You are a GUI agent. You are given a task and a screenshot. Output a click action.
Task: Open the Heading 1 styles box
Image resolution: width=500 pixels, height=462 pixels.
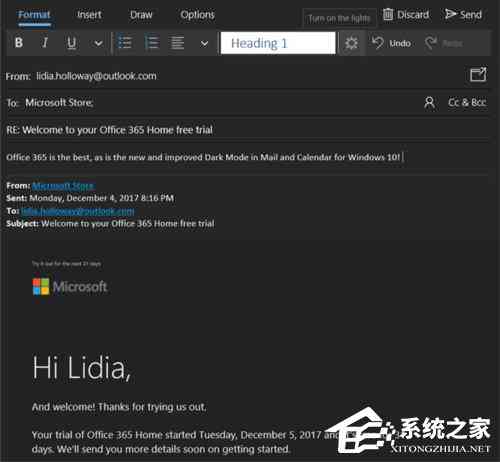click(x=278, y=43)
